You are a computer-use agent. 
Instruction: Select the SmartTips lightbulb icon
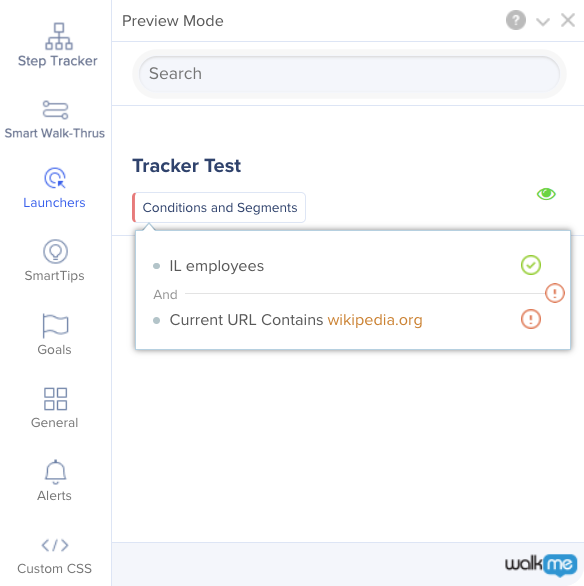click(55, 252)
